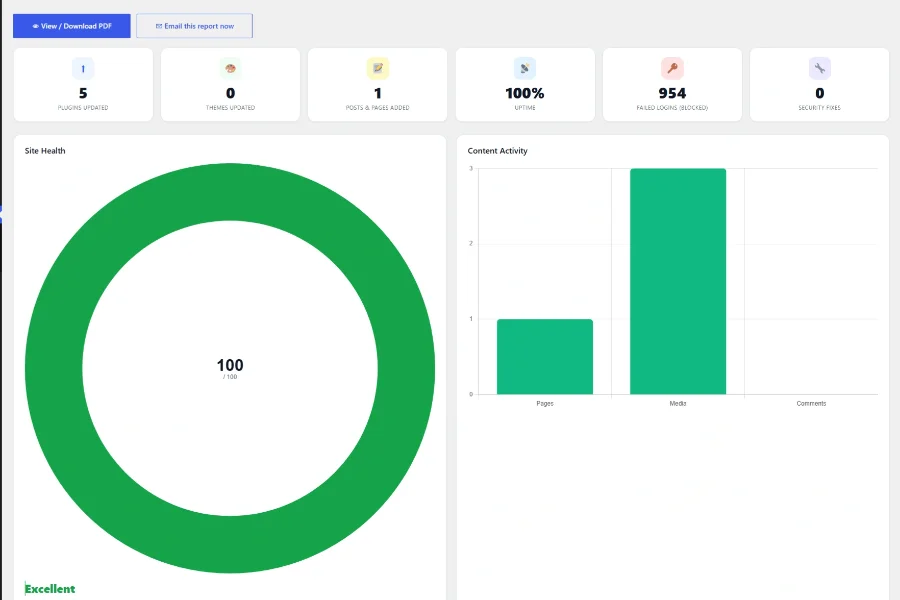Click the Uptime satellite icon
Screen dimensions: 900x600
525,69
